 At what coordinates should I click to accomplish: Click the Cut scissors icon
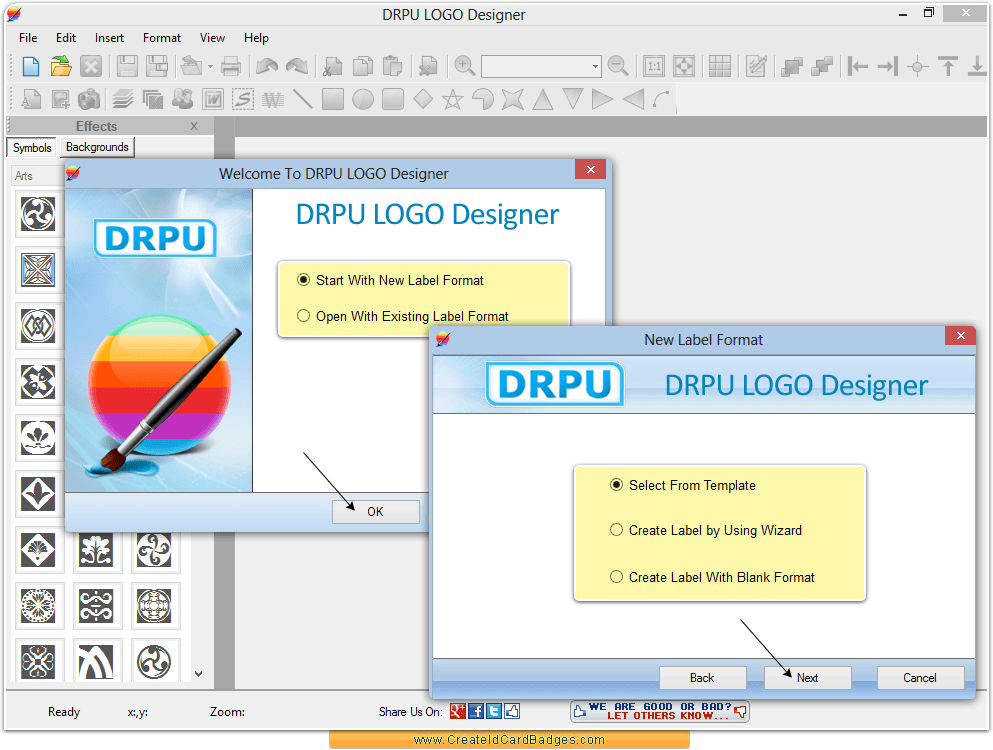tap(332, 66)
